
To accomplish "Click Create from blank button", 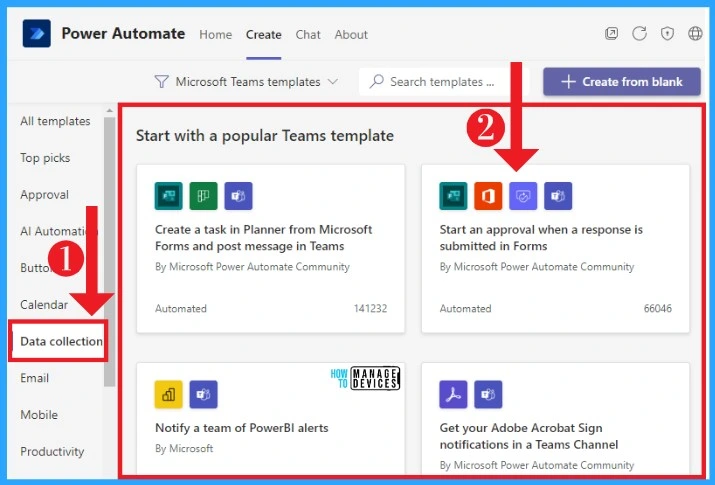I will click(622, 82).
